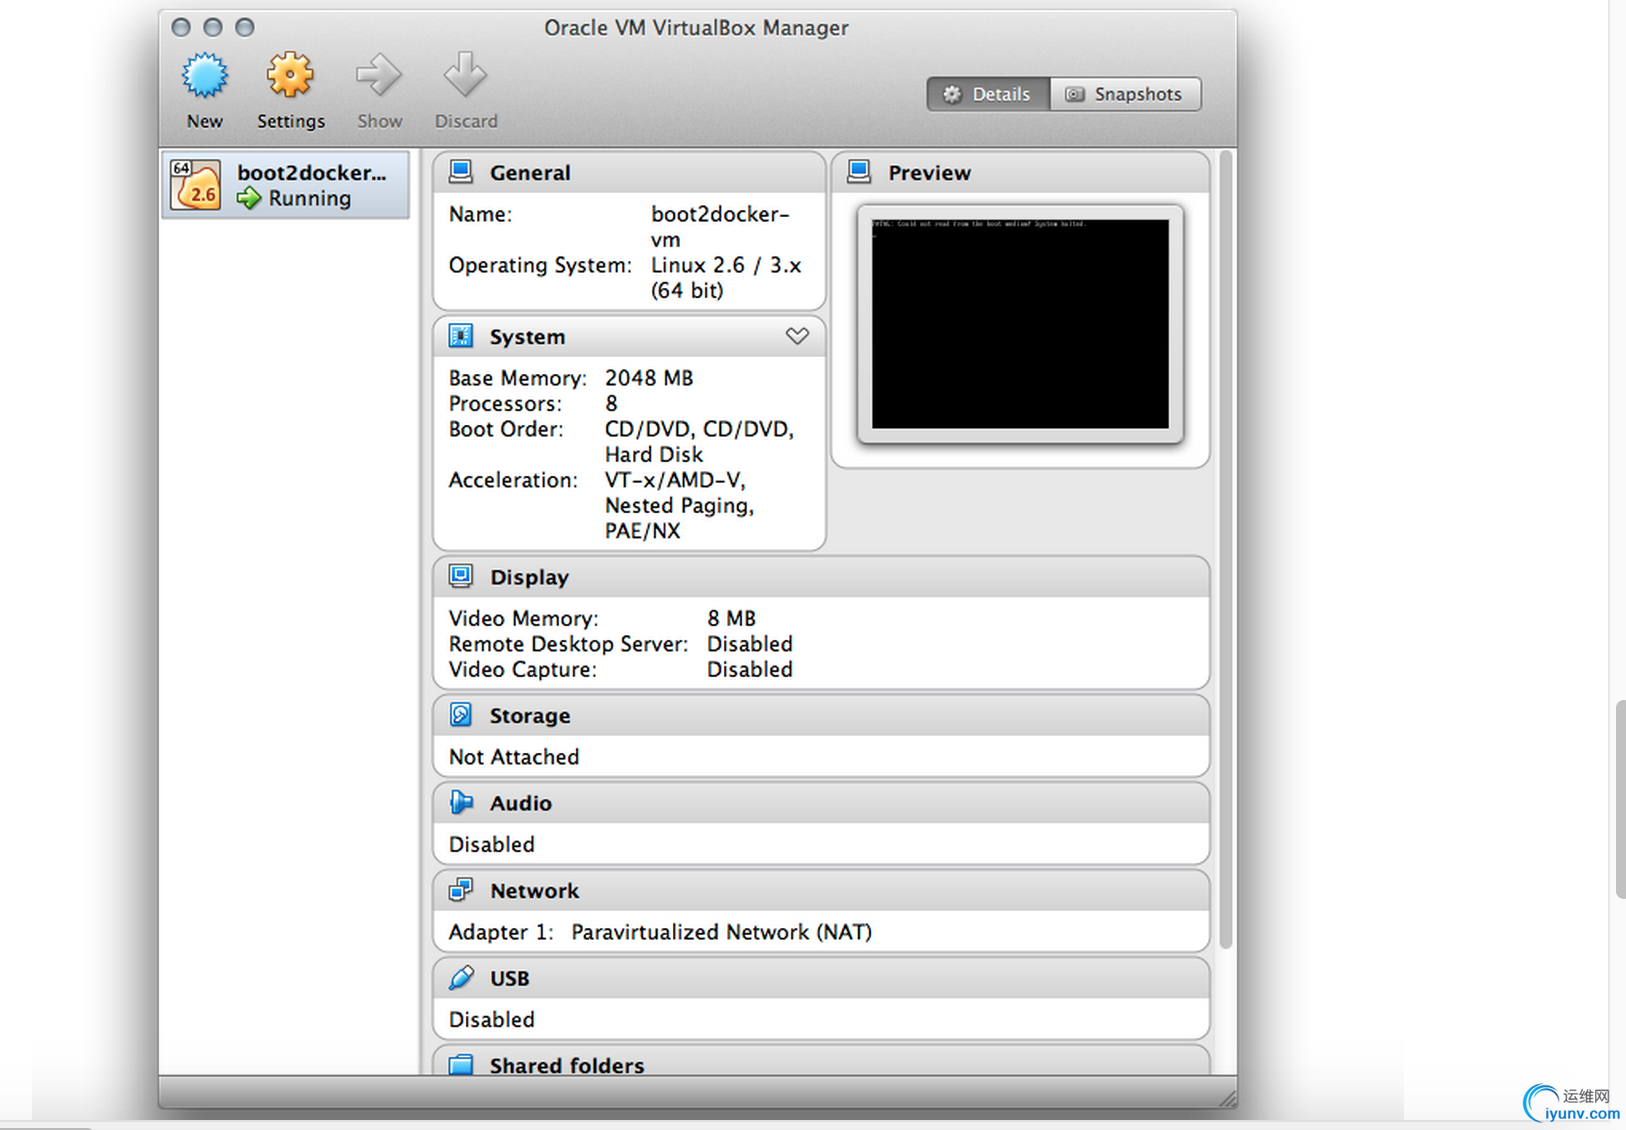Select the boot2docker VM list entry
Viewport: 1626px width, 1130px height.
pos(286,185)
